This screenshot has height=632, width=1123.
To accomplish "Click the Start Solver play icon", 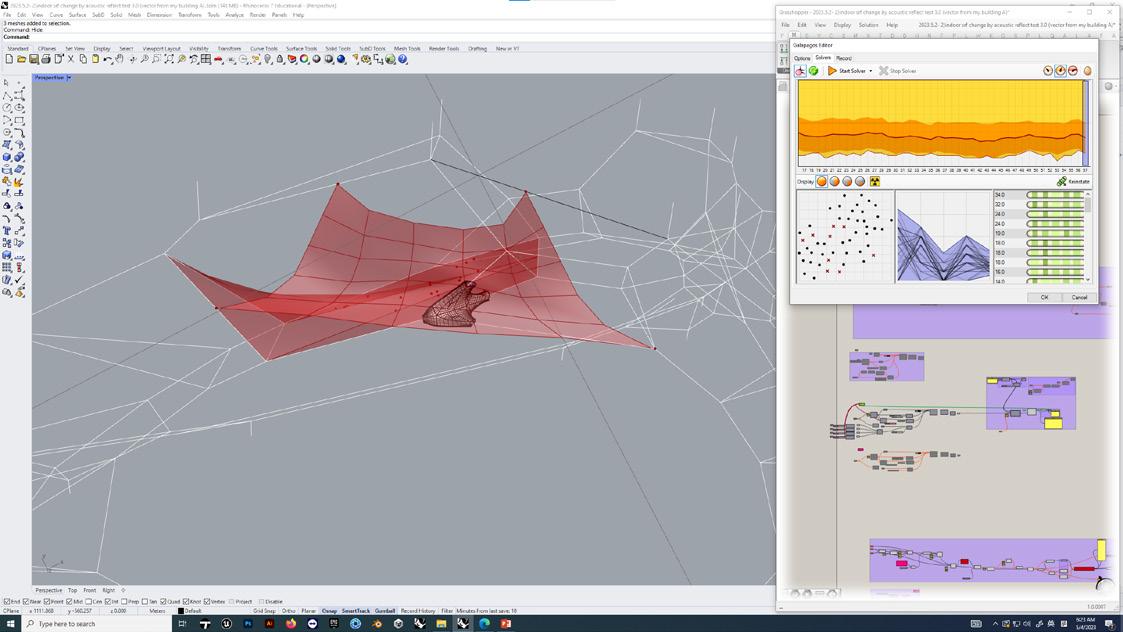I will pyautogui.click(x=832, y=71).
